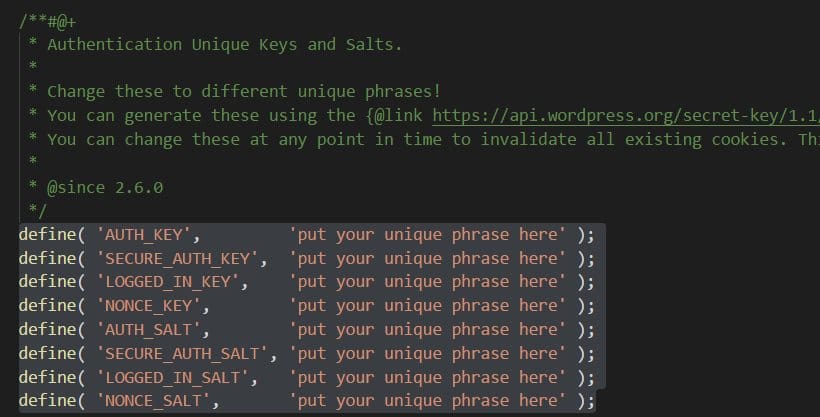This screenshot has height=417, width=820.
Task: Click the '{@link' tag in the comment
Action: pyautogui.click(x=394, y=116)
